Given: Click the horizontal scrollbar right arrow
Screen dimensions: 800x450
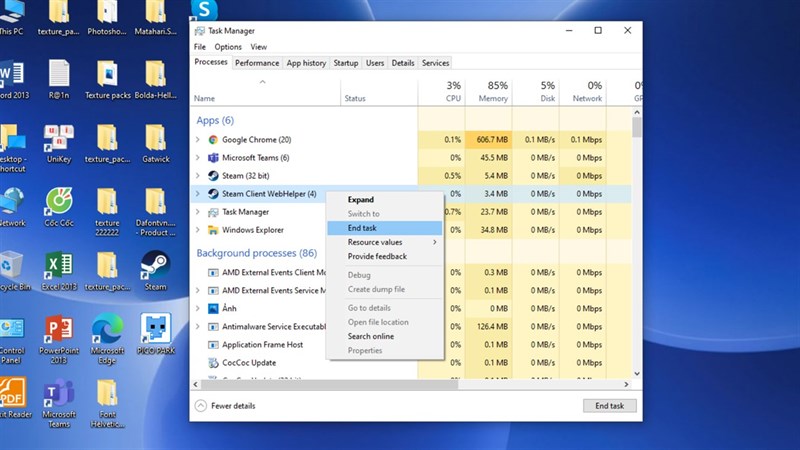Looking at the screenshot, I should coord(627,385).
